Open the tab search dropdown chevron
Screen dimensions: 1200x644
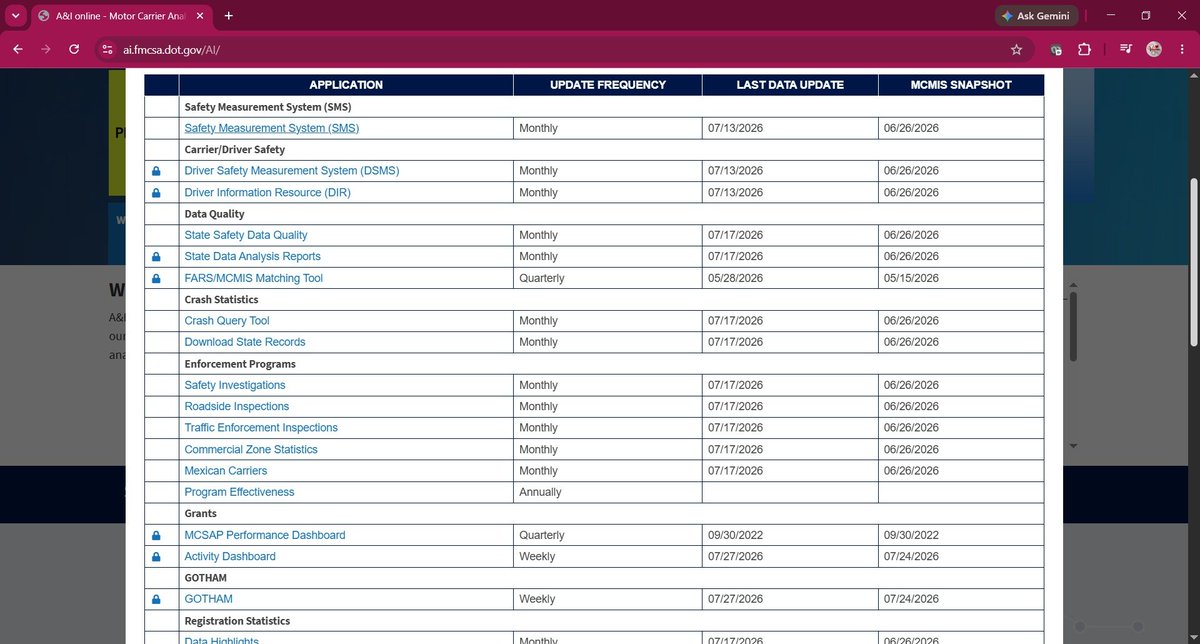point(15,16)
